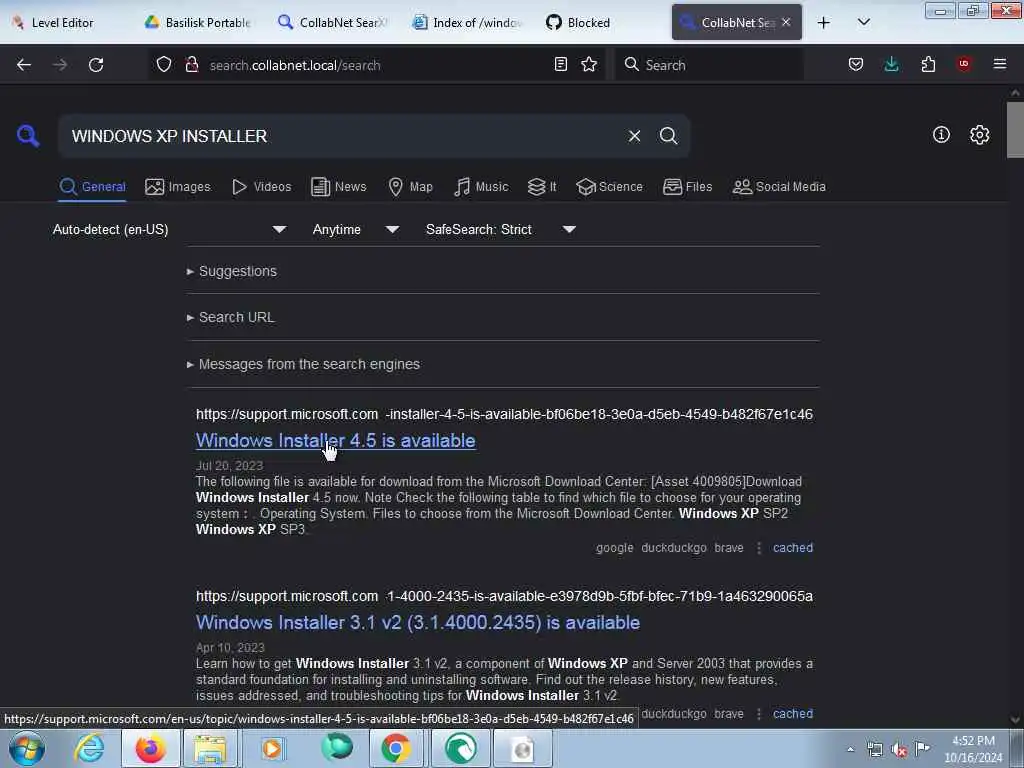This screenshot has height=768, width=1024.
Task: Select the Science search category
Action: (x=609, y=187)
